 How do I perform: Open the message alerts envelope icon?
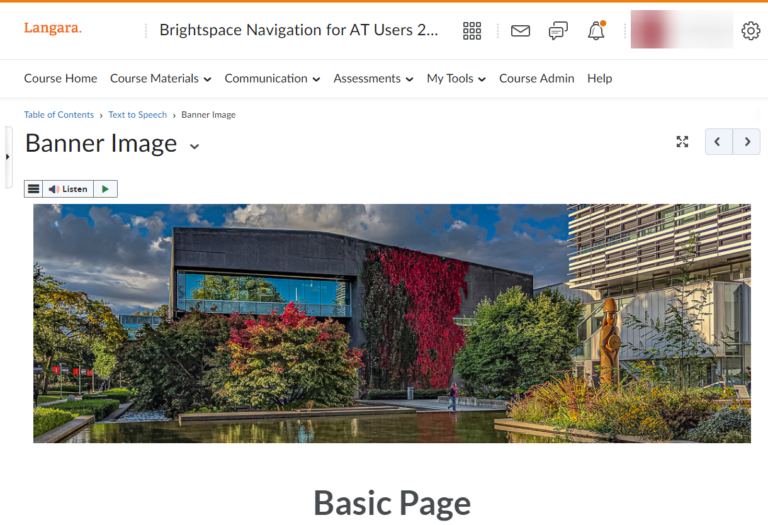[520, 31]
